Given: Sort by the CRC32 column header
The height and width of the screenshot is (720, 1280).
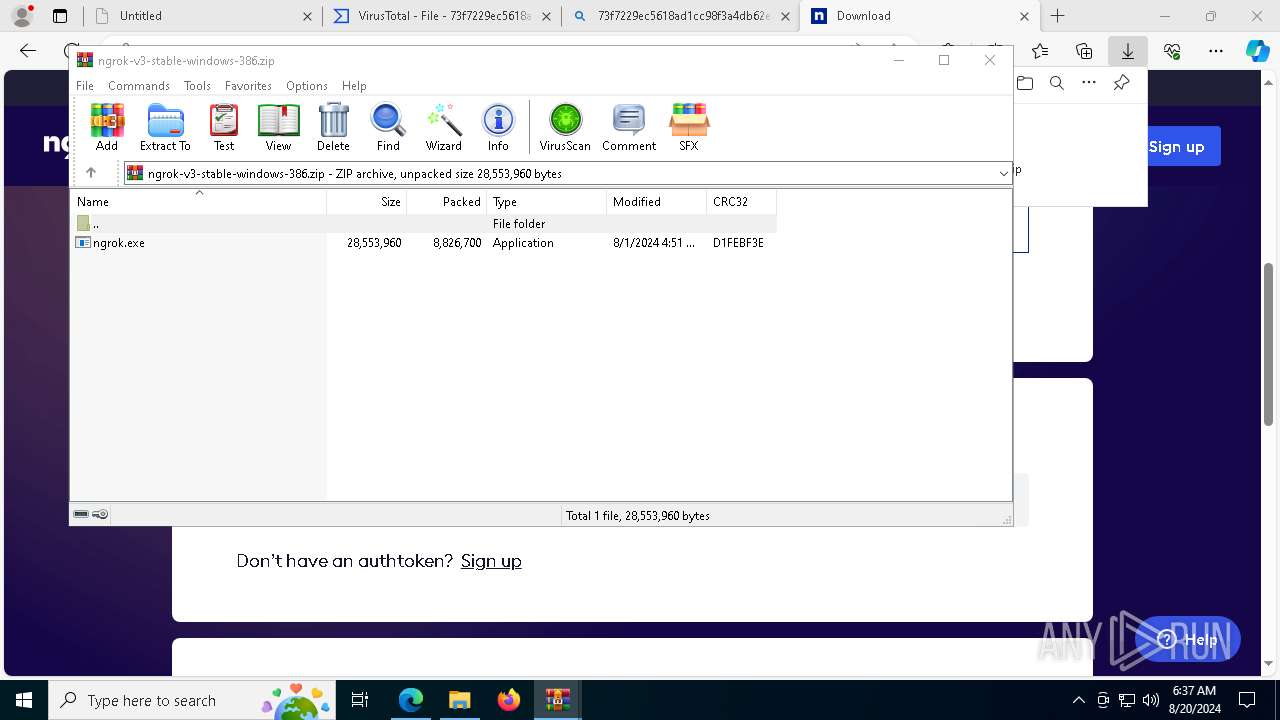Looking at the screenshot, I should coord(741,202).
